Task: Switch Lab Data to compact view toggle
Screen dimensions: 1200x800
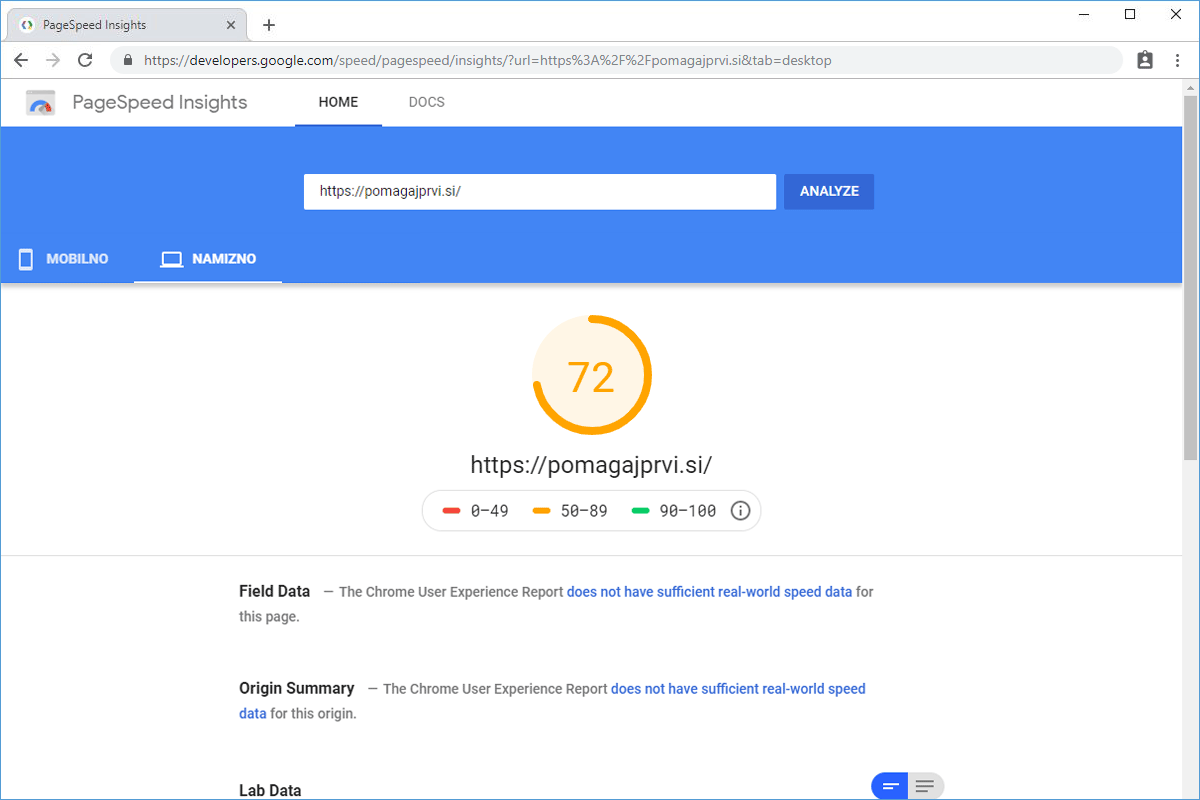Action: tap(889, 786)
